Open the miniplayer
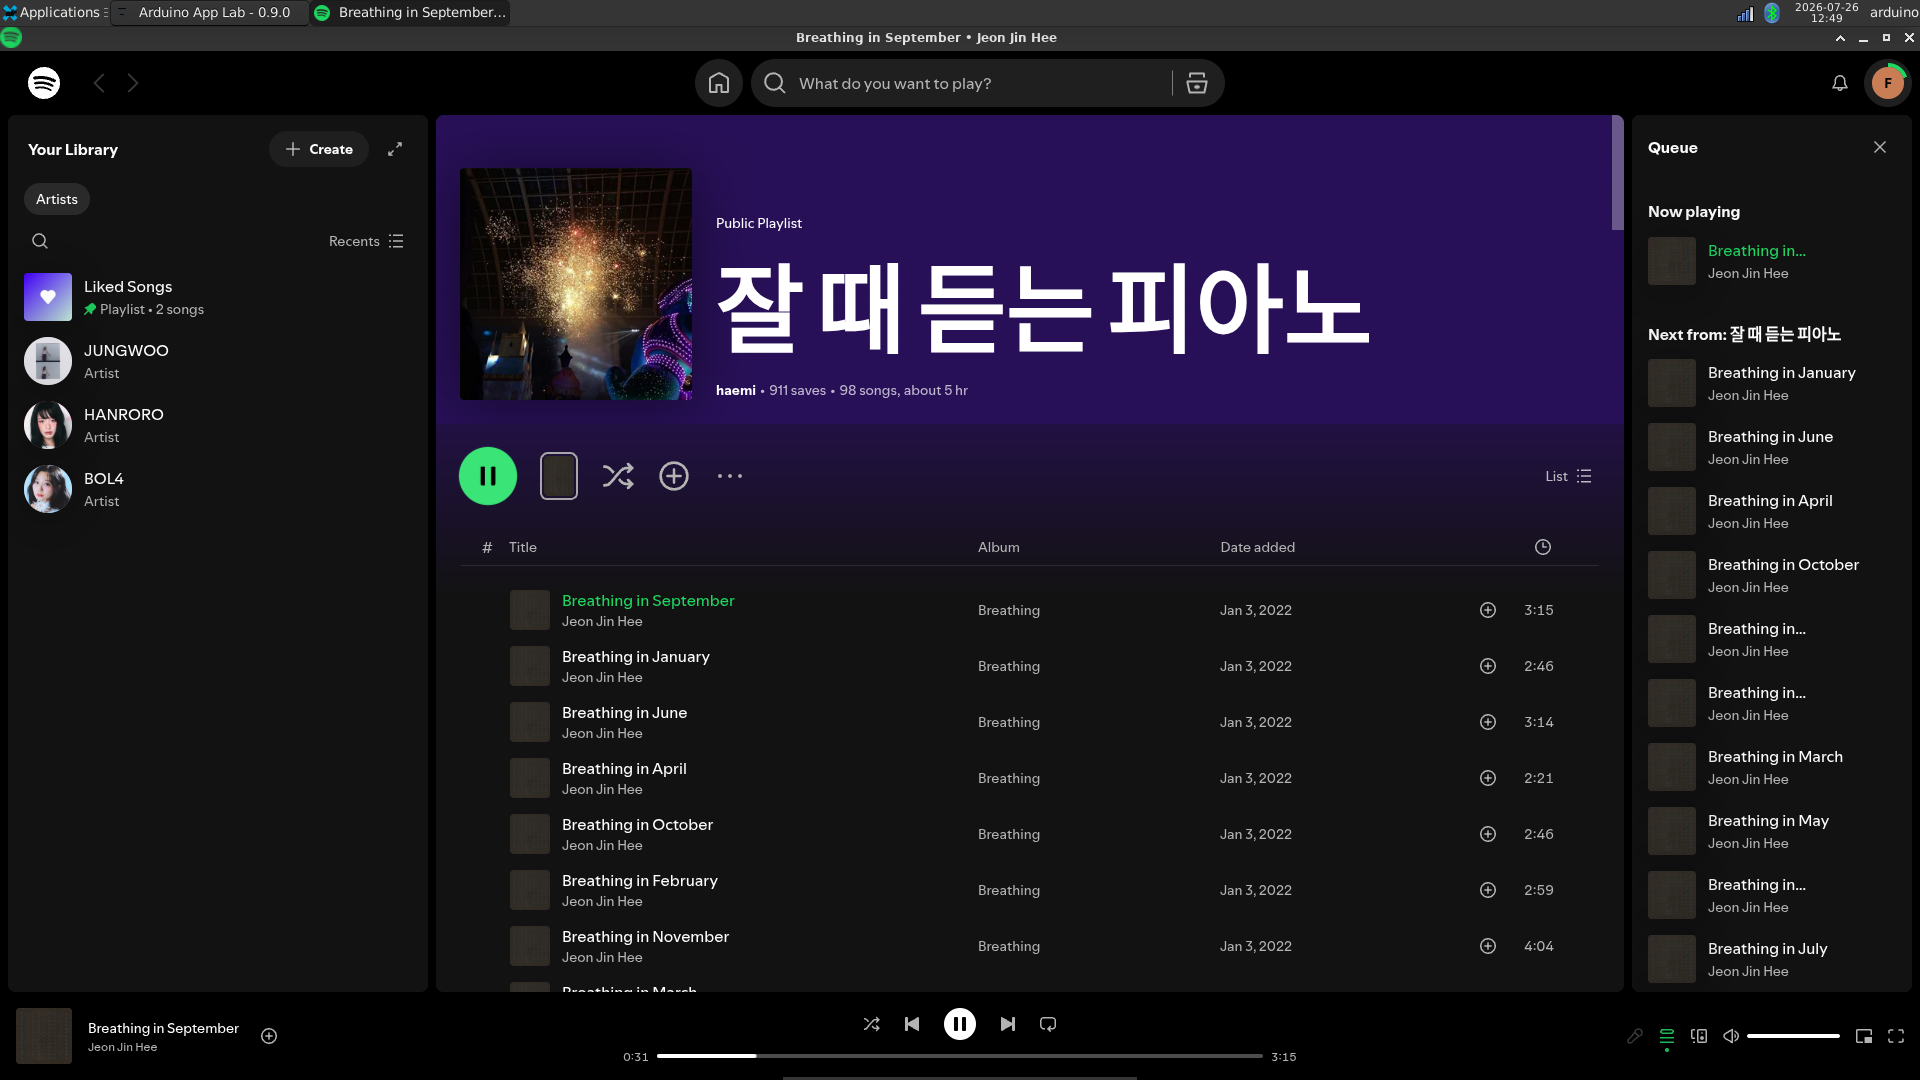This screenshot has height=1080, width=1920. point(1864,1036)
